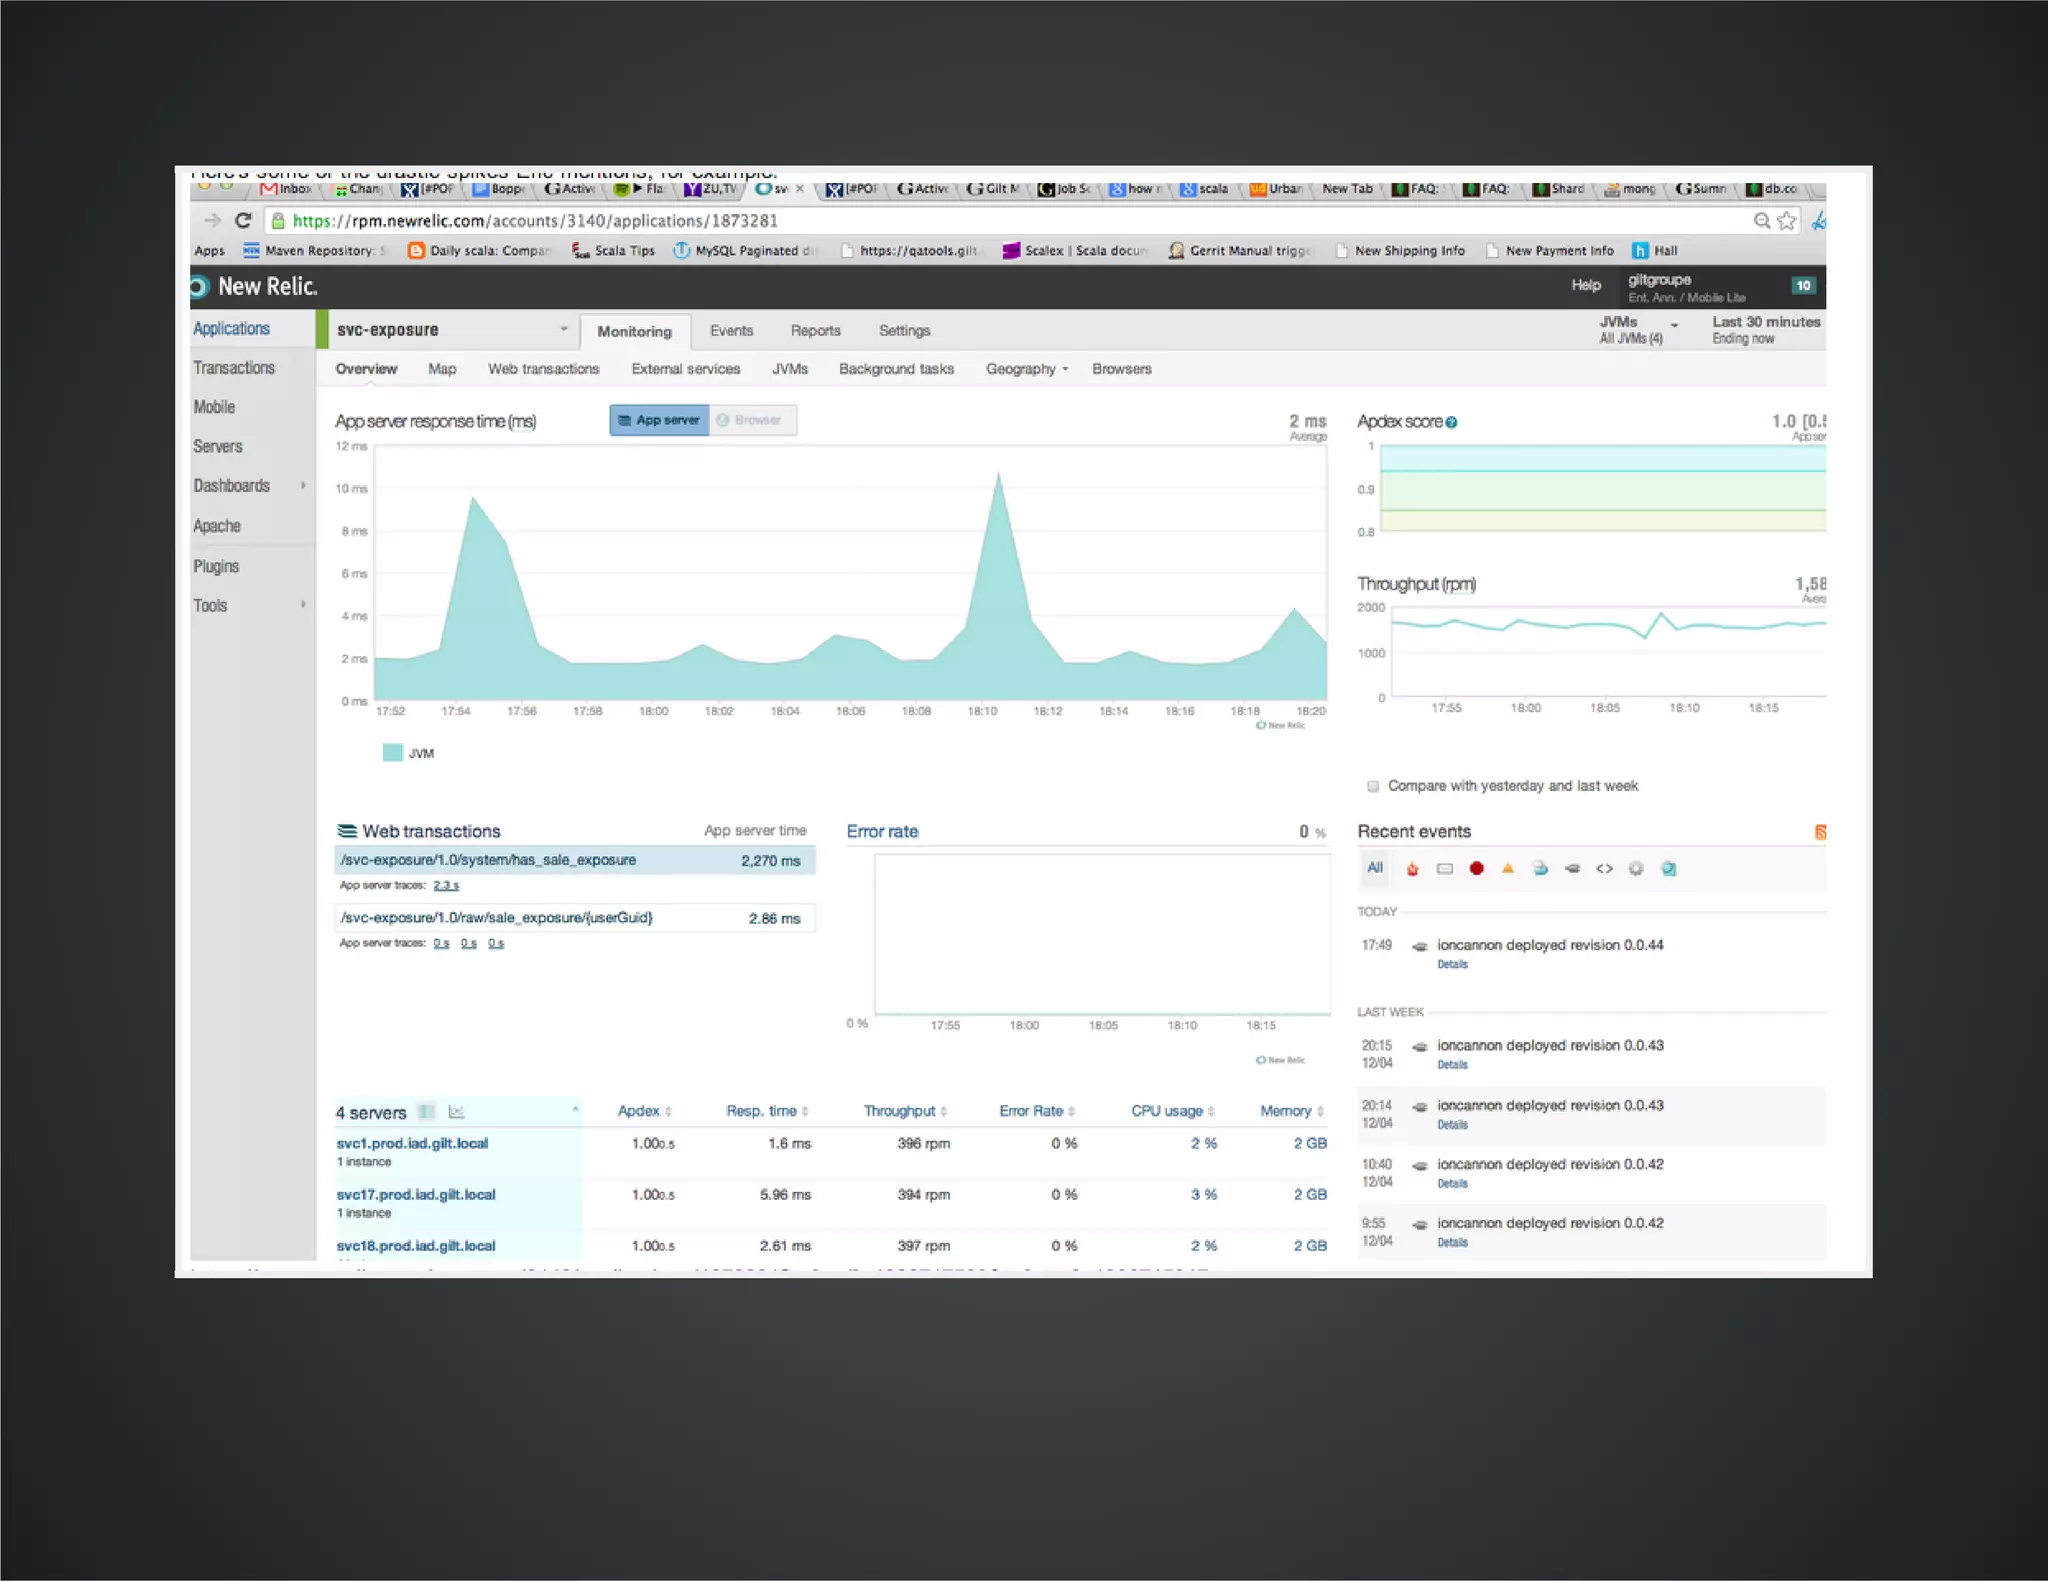Screen dimensions: 2048x1582
Task: Switch to the Events tab
Action: (731, 330)
